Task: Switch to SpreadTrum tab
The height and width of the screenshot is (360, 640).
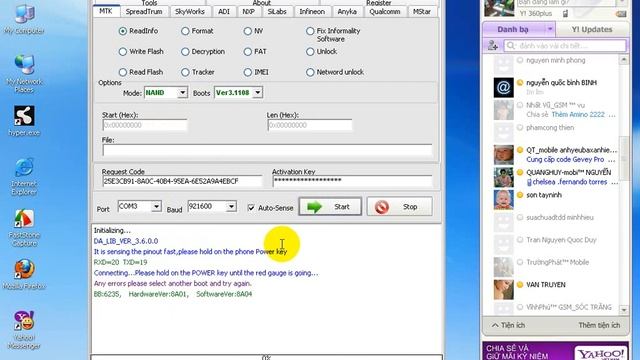Action: click(144, 12)
